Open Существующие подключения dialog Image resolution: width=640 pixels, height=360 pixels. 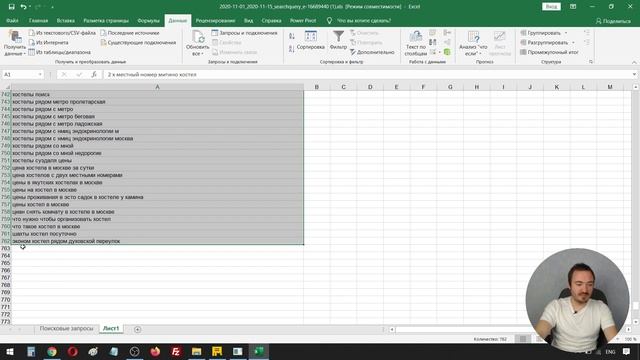[x=138, y=42]
